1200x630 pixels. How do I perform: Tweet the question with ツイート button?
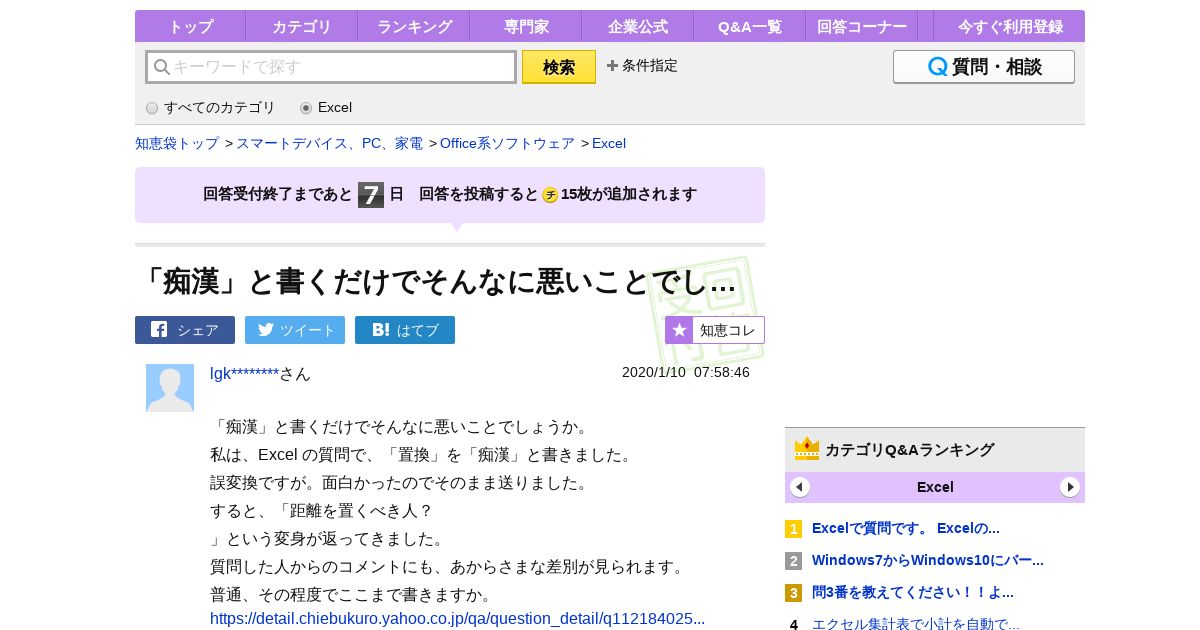(x=295, y=330)
